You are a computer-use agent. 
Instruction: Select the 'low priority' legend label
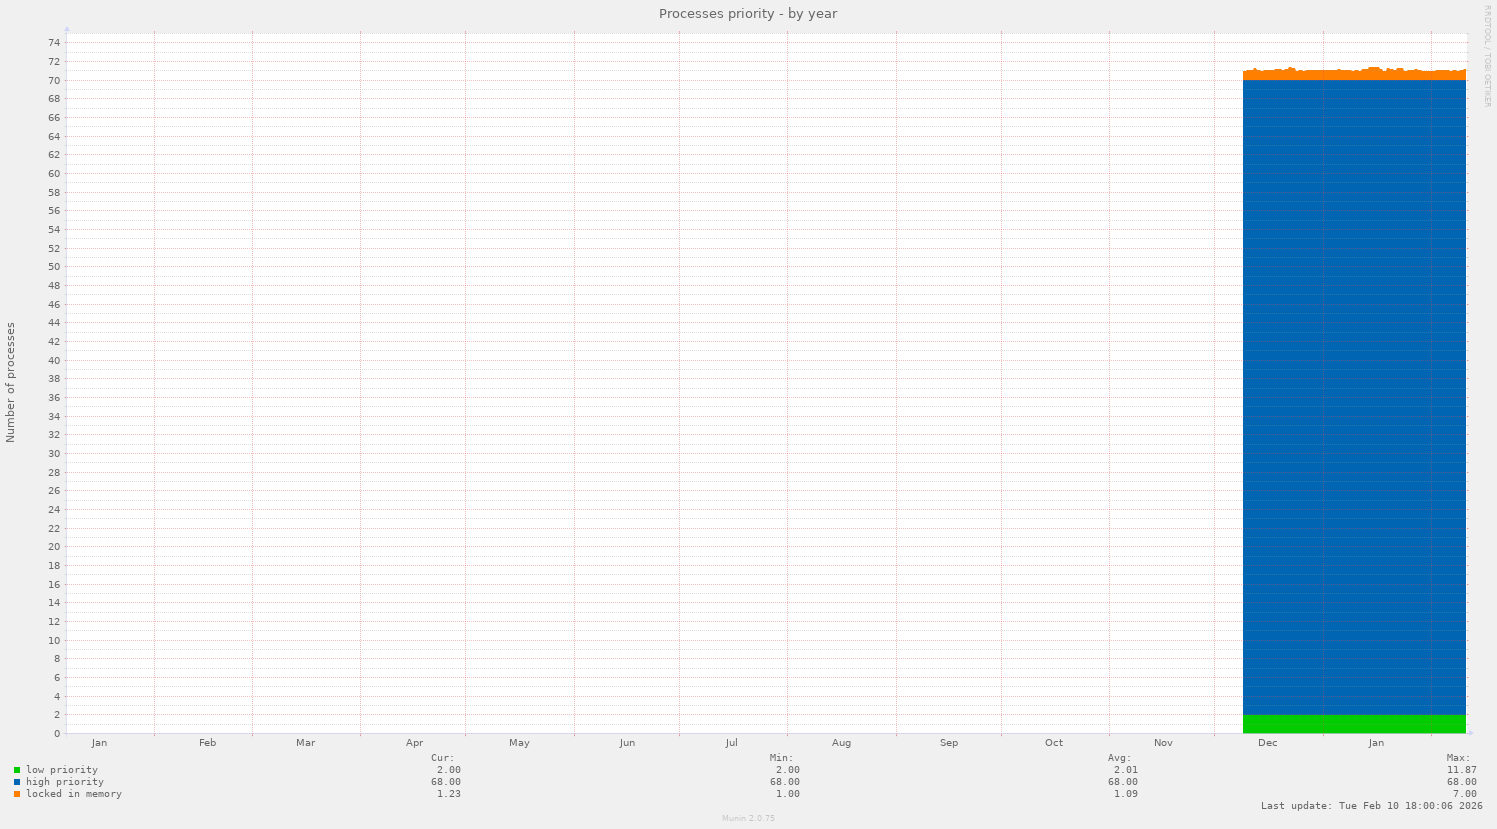coord(61,770)
